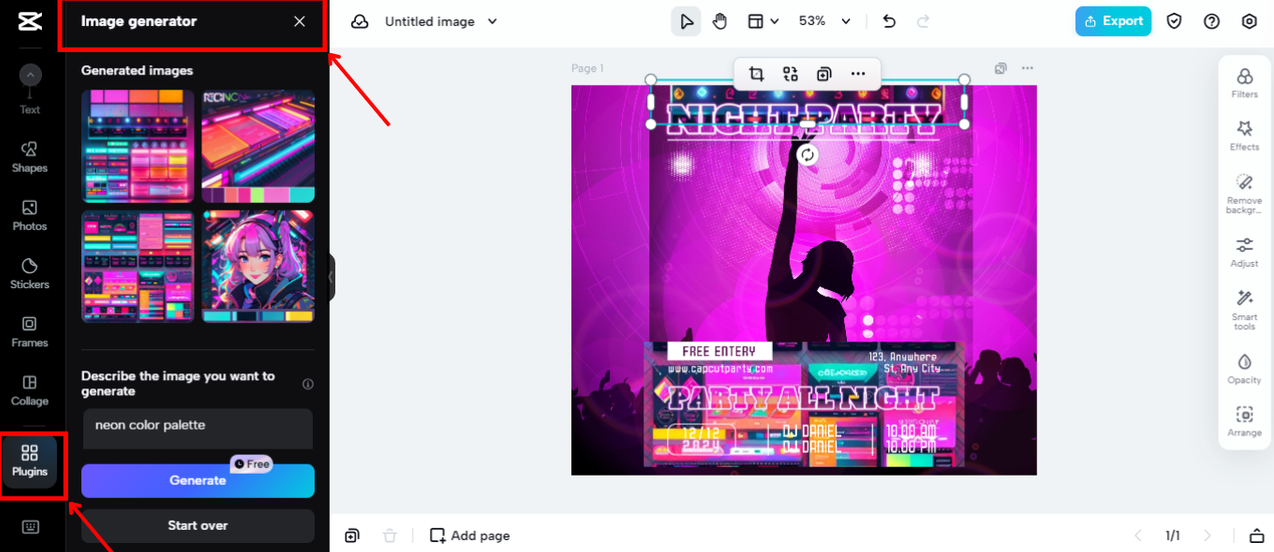
Task: Open the more options in floating toolbar
Action: tap(858, 74)
